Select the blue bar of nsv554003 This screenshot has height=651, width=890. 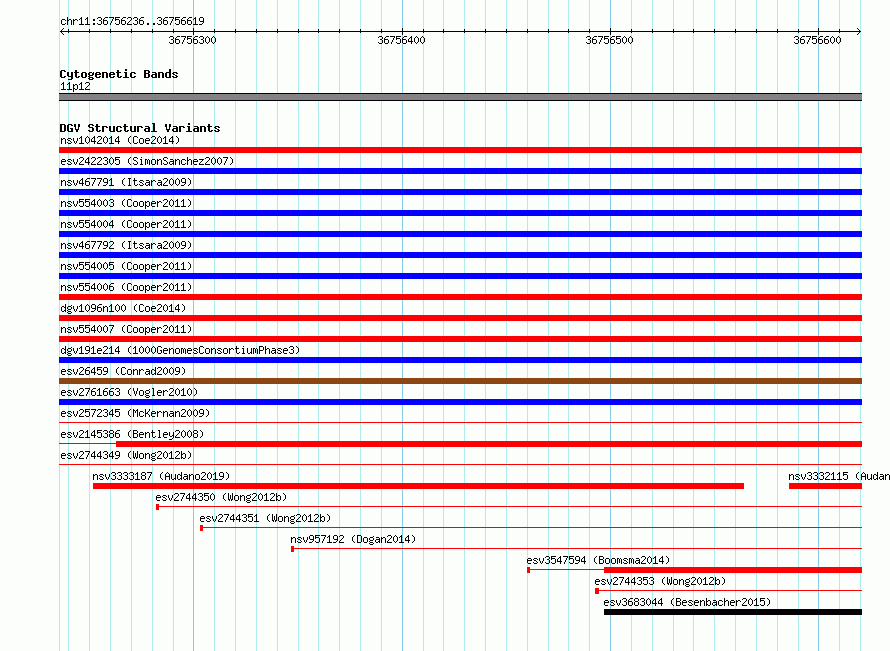tap(460, 213)
